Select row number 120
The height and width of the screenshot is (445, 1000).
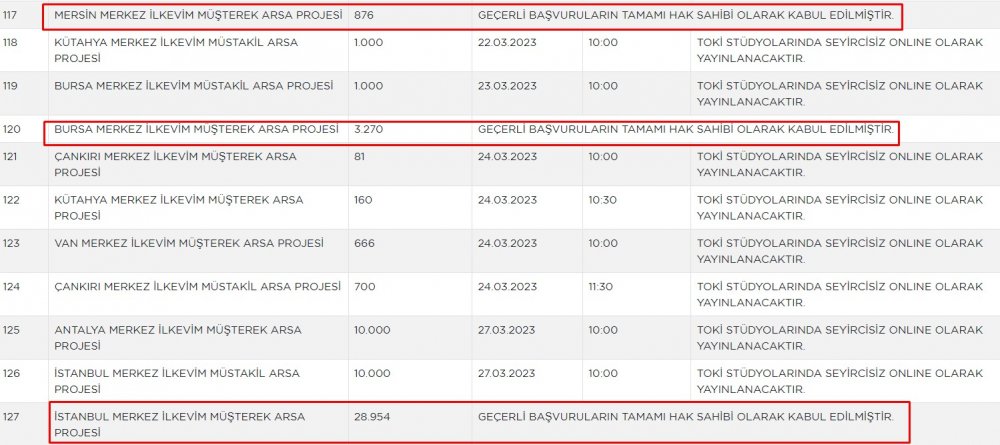[x=11, y=129]
